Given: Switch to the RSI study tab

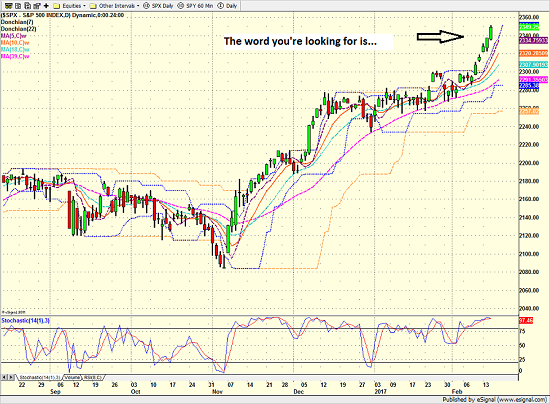Looking at the screenshot, I should (x=93, y=377).
